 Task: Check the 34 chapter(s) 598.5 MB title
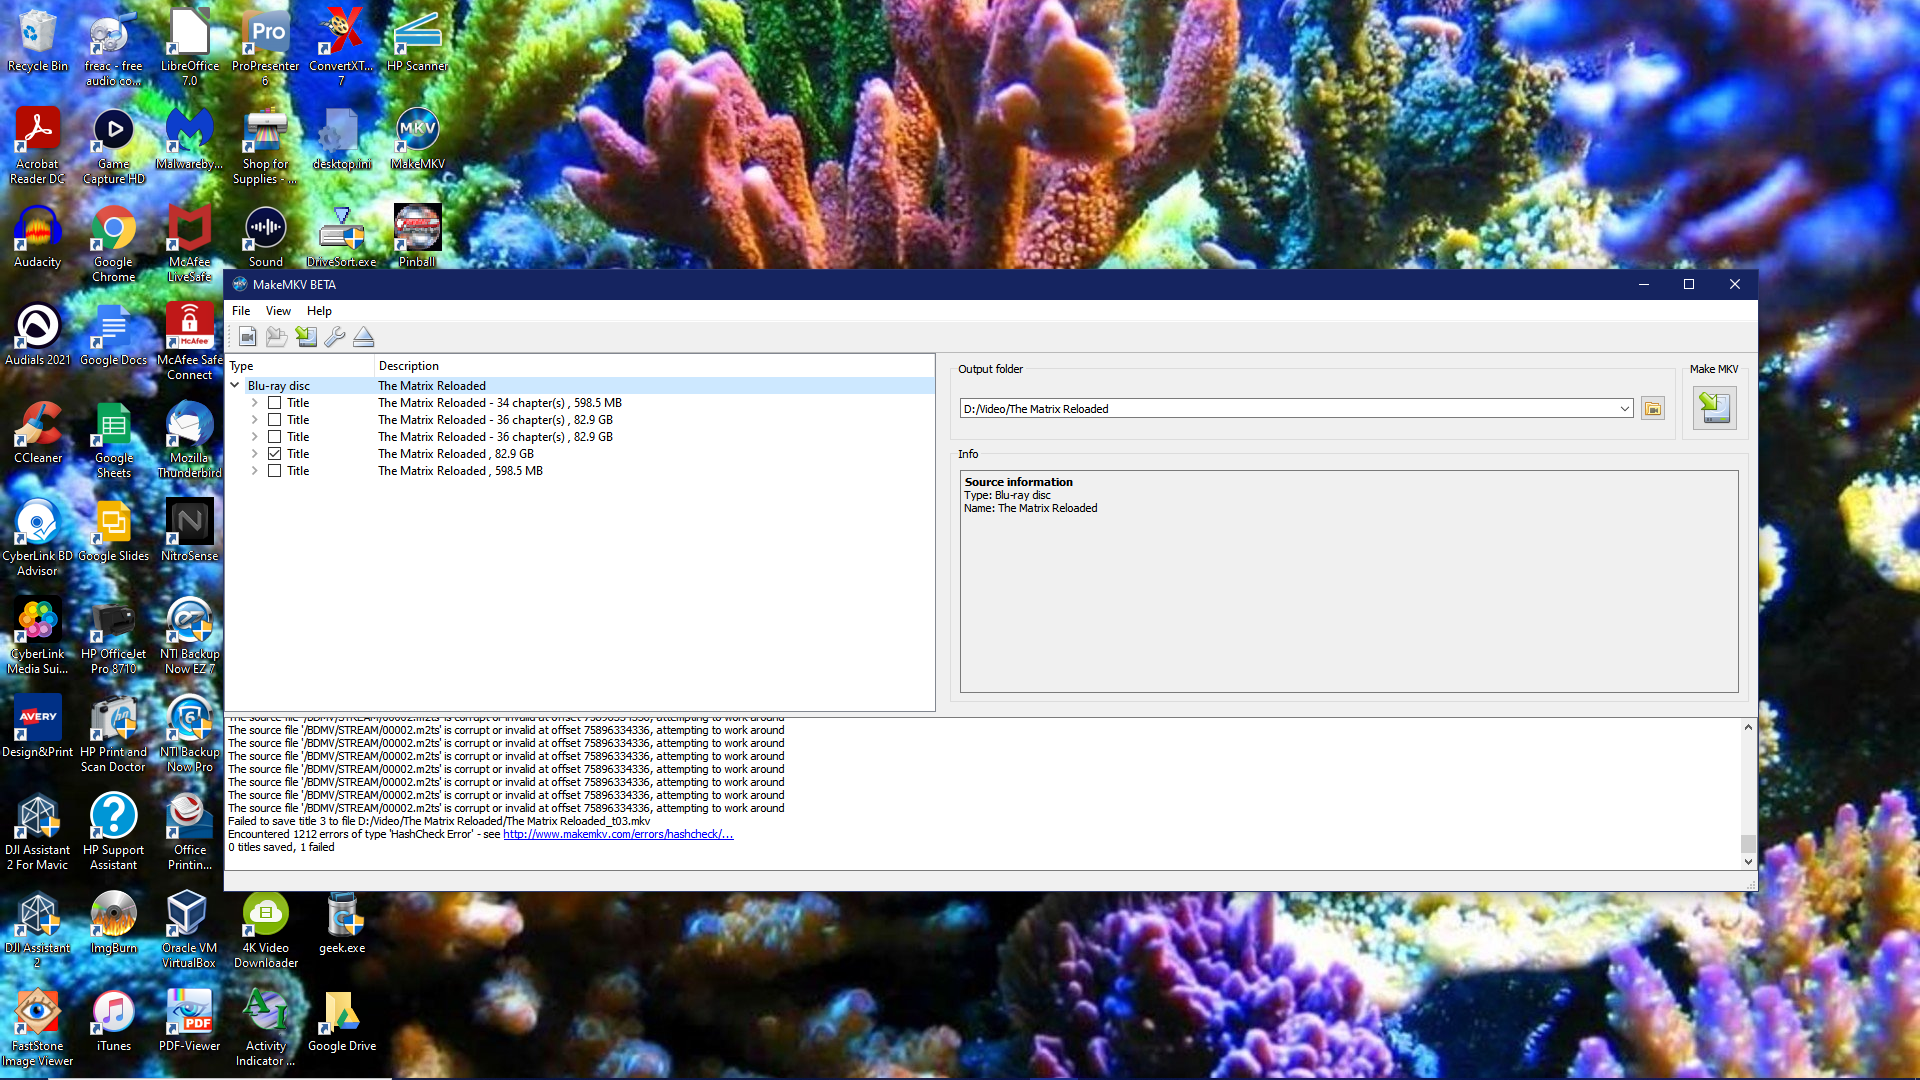(274, 403)
